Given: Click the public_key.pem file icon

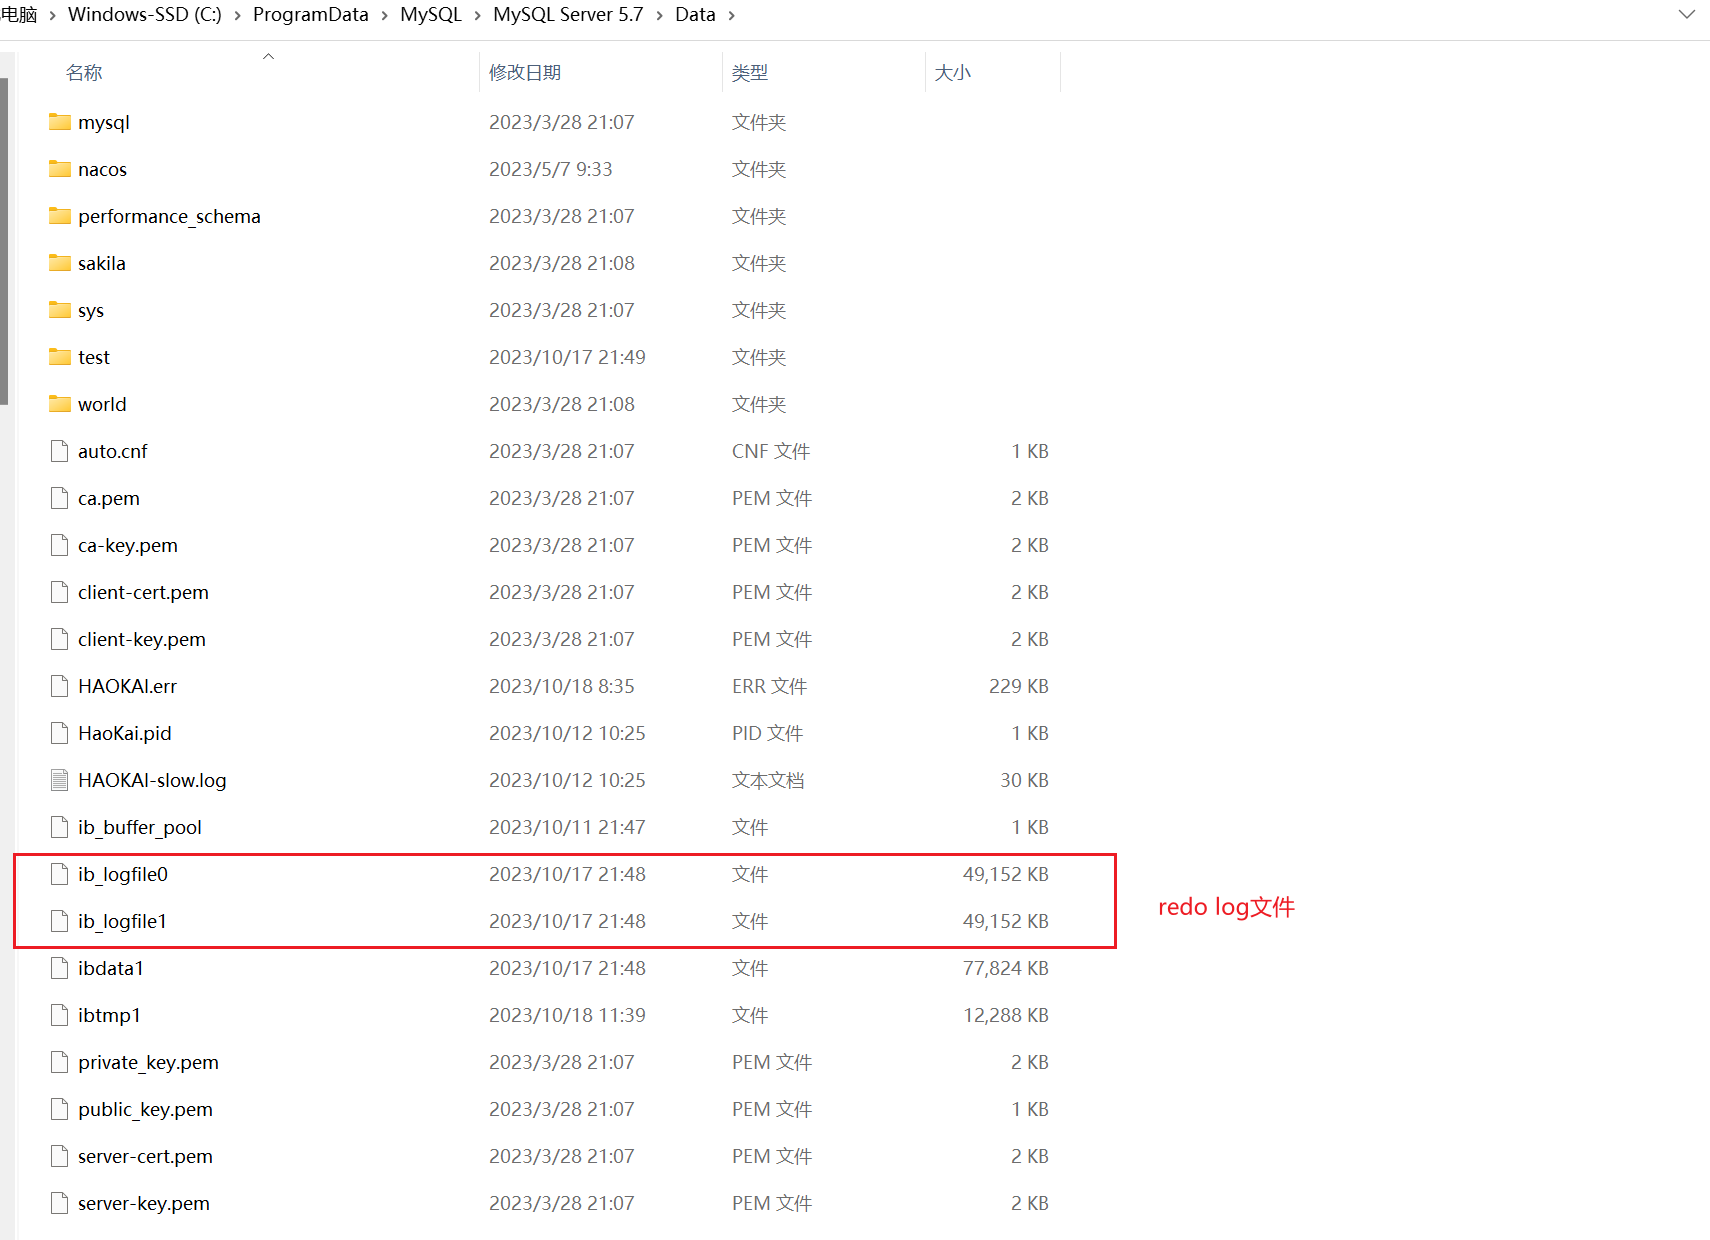Looking at the screenshot, I should pyautogui.click(x=60, y=1109).
